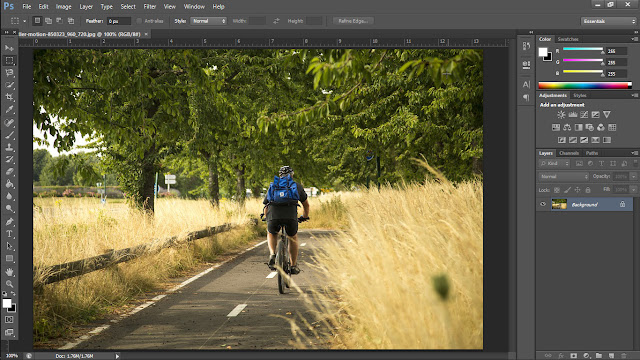Select the Spot Healing Brush tool
The image size is (640, 360).
[9, 122]
